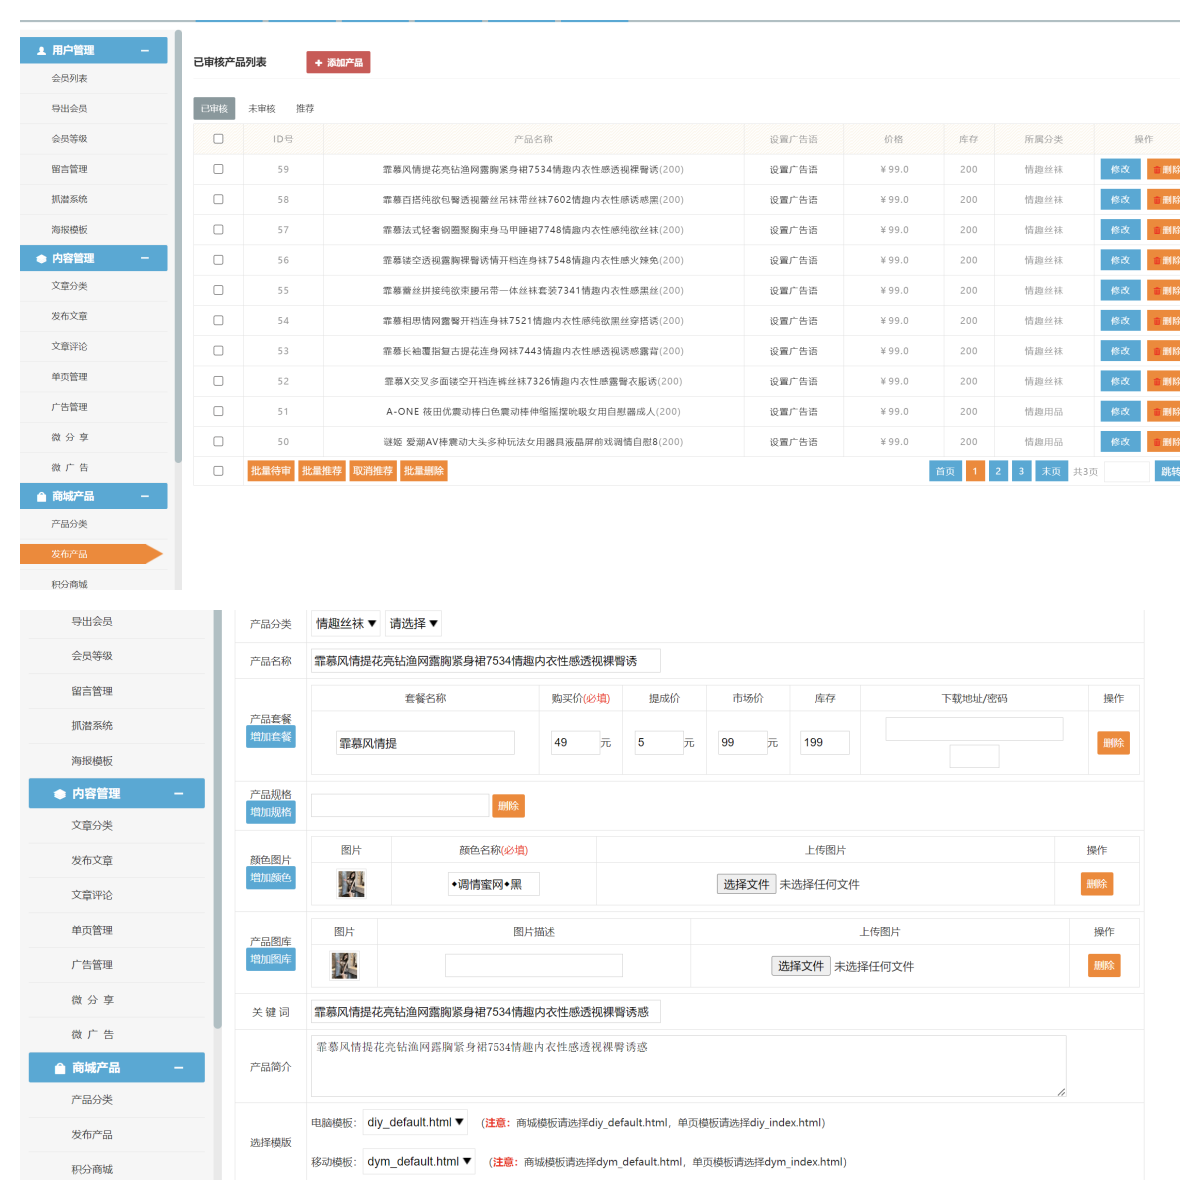Click the user icon beside 用户管理
Viewport: 1200px width, 1200px height.
41,50
